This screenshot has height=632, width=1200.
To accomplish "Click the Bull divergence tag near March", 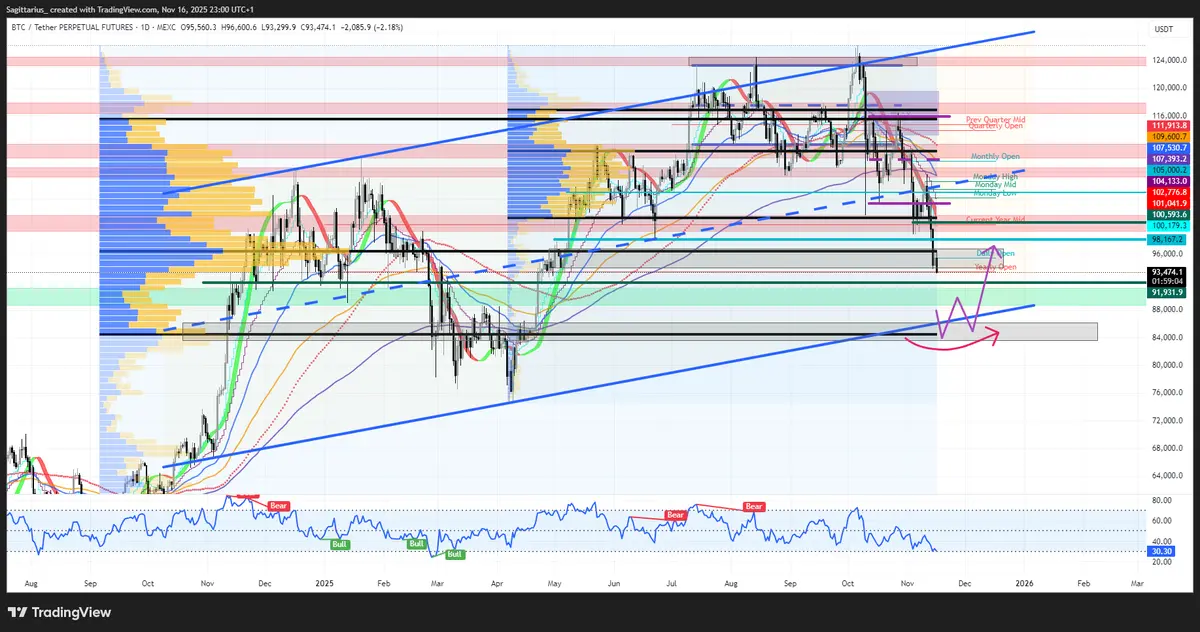I will click(454, 554).
